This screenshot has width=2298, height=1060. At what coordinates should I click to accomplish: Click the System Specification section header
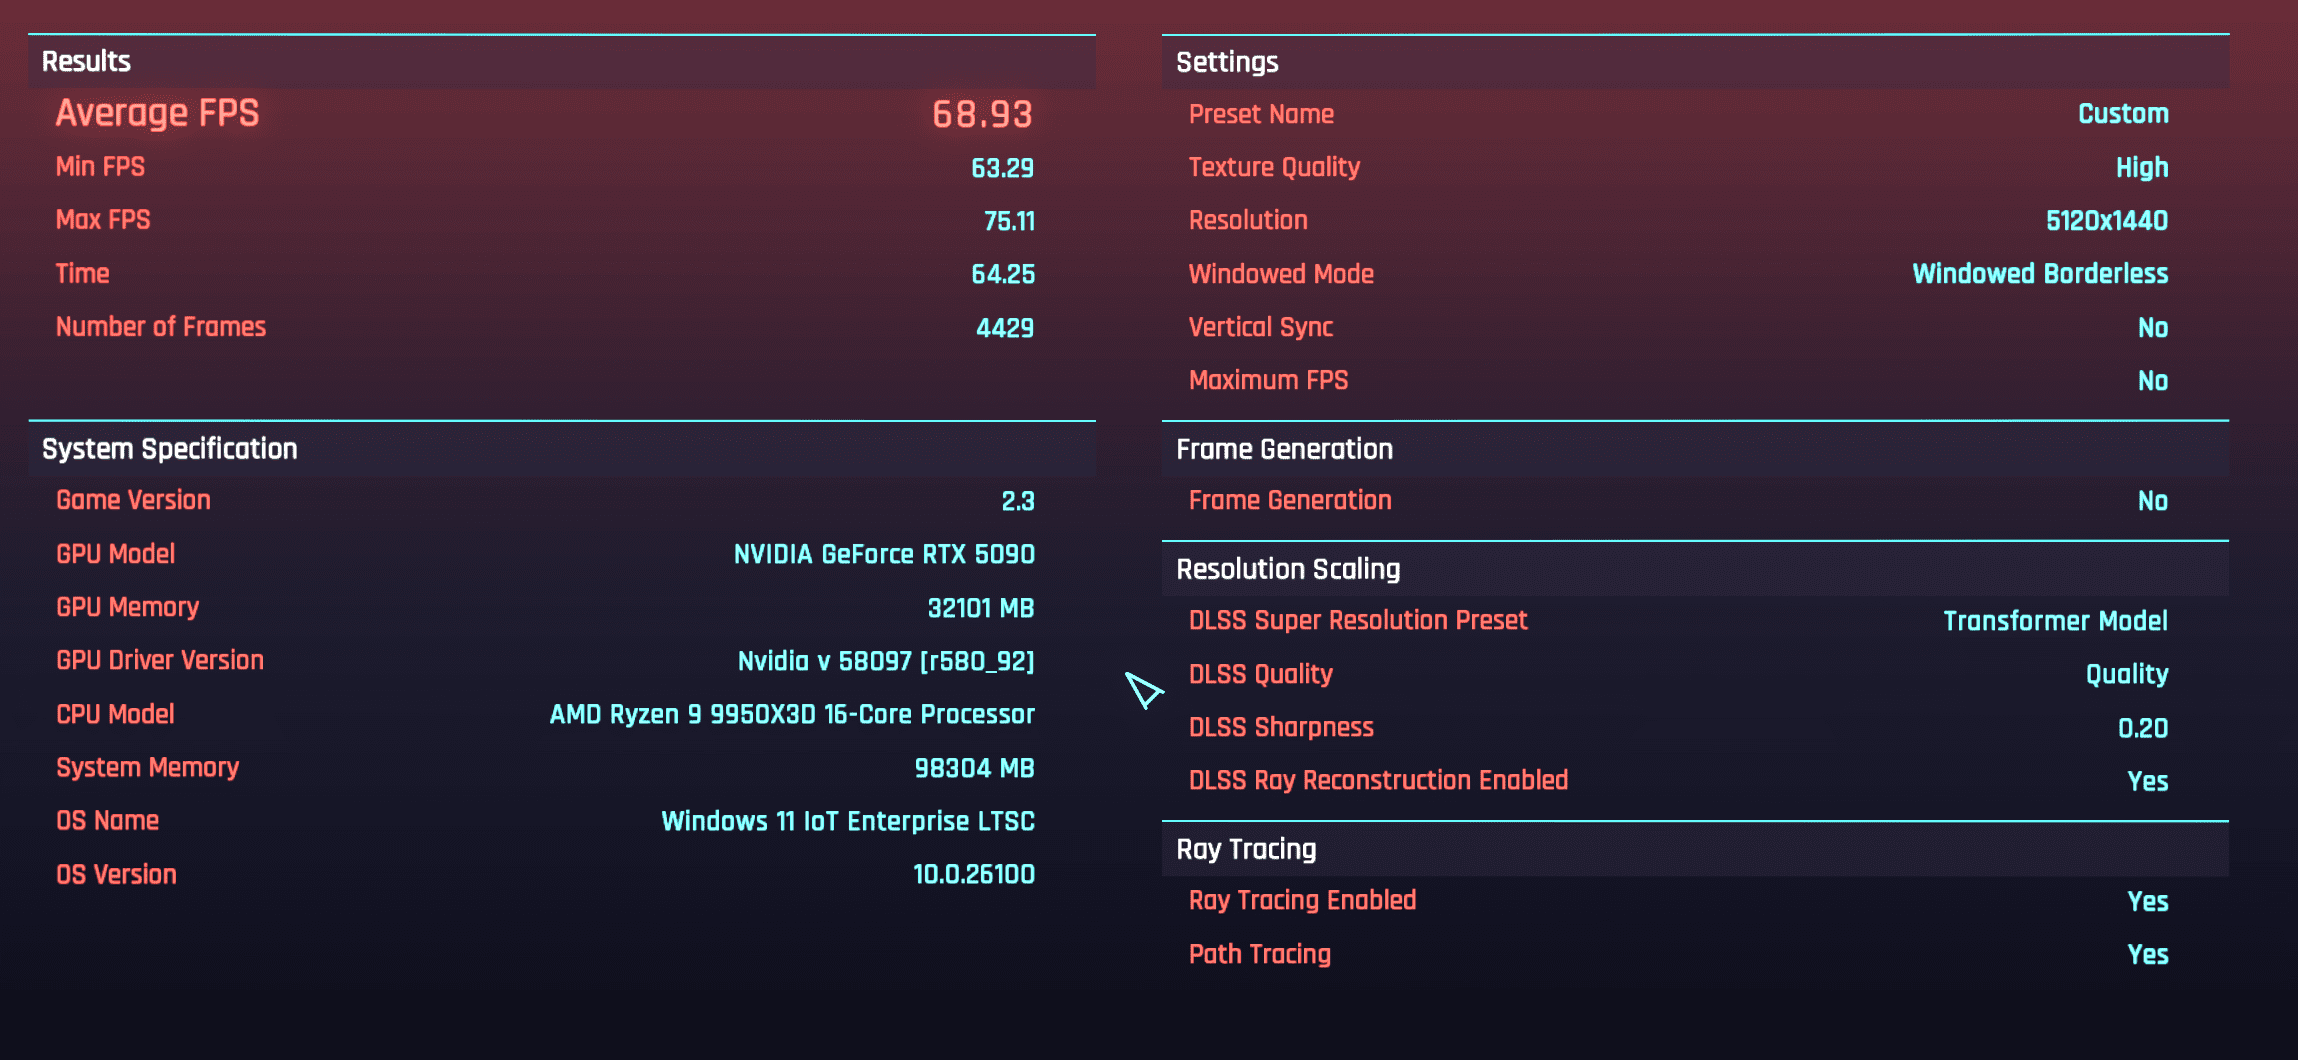tap(170, 449)
